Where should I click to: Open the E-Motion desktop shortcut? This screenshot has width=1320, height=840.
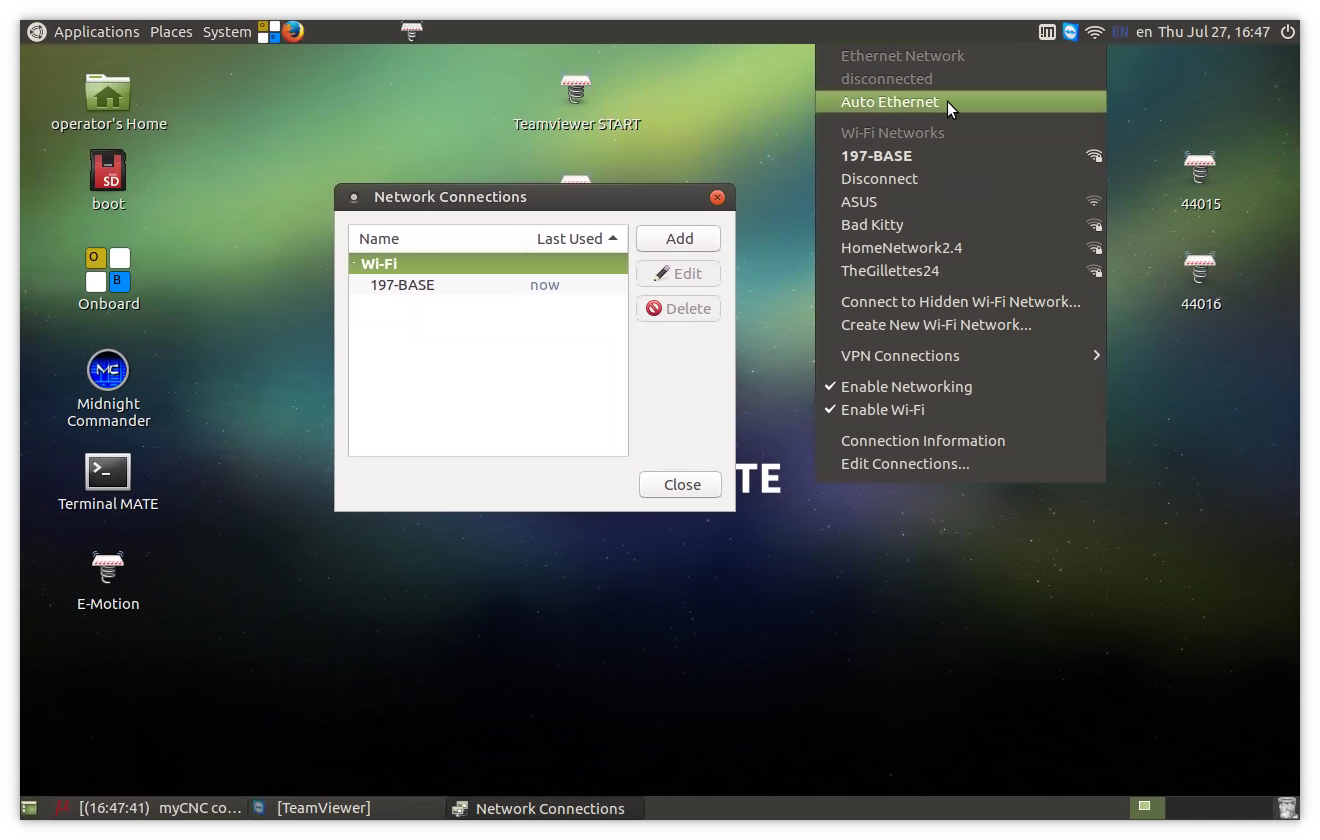(108, 568)
